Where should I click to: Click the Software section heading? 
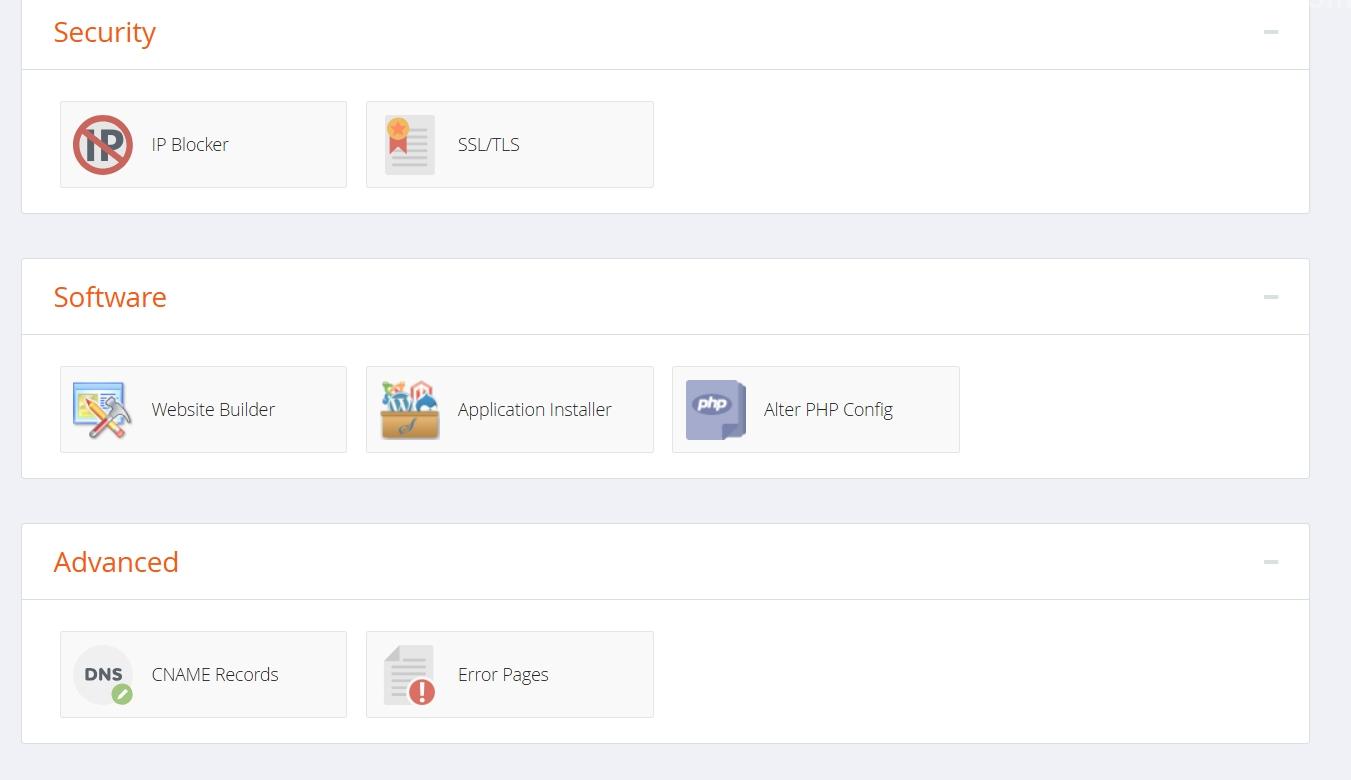coord(110,297)
